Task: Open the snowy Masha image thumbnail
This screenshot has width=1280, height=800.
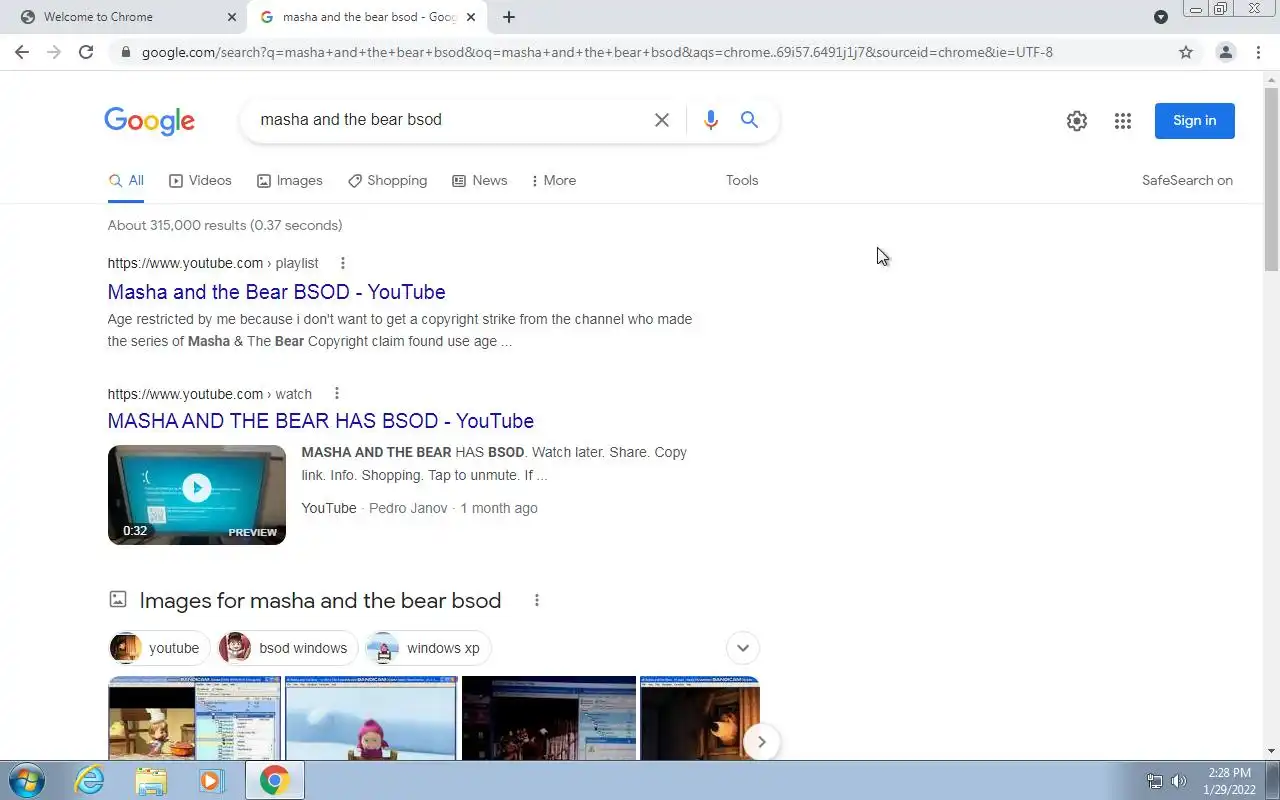Action: [x=371, y=718]
